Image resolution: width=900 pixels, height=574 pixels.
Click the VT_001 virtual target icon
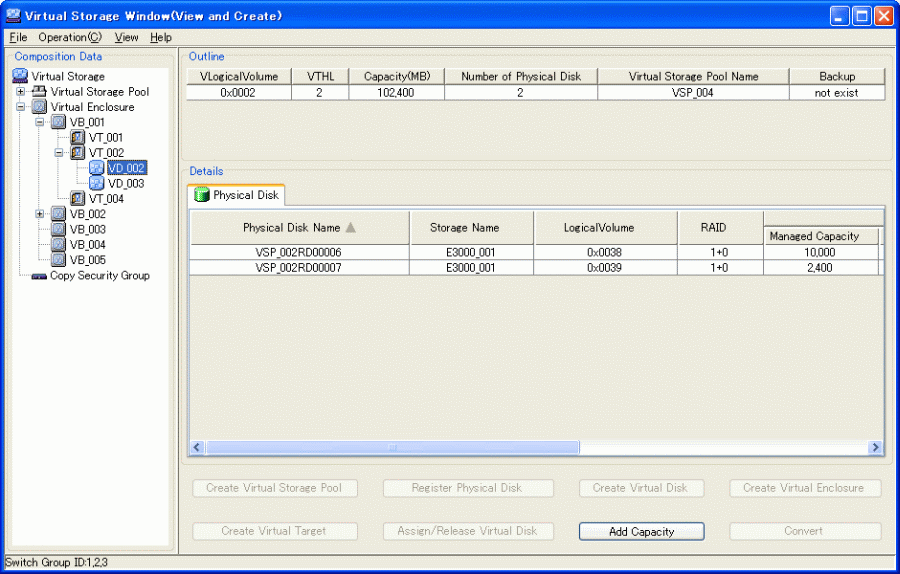coord(77,137)
